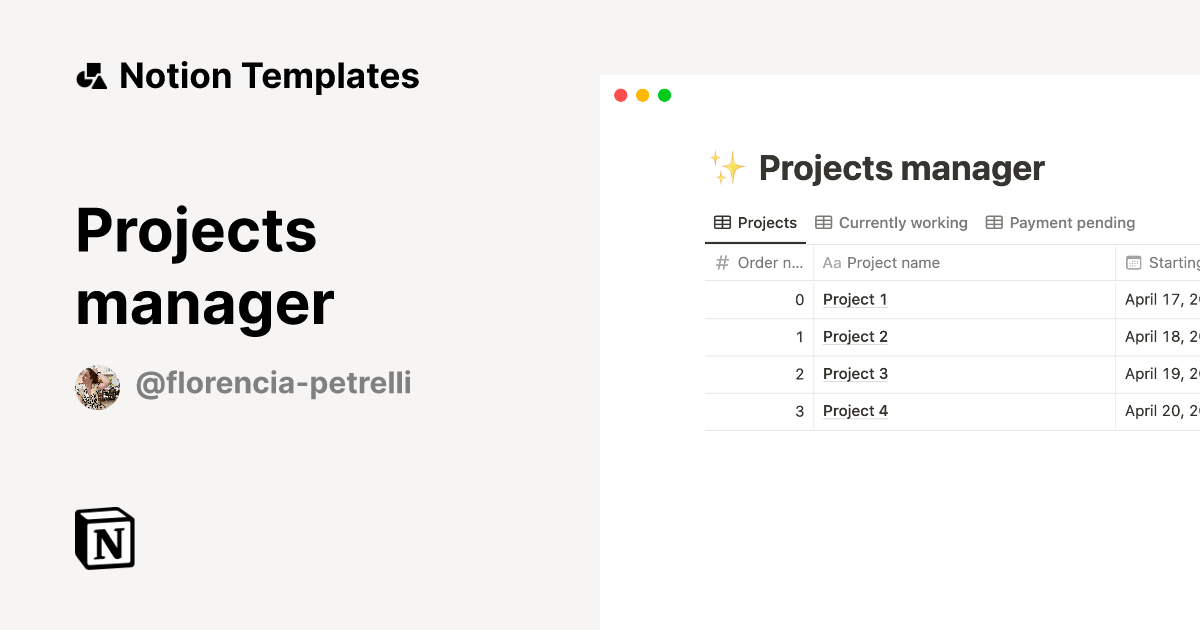Viewport: 1200px width, 630px height.
Task: Visit the @florencia-petrelli profile link
Action: click(274, 383)
